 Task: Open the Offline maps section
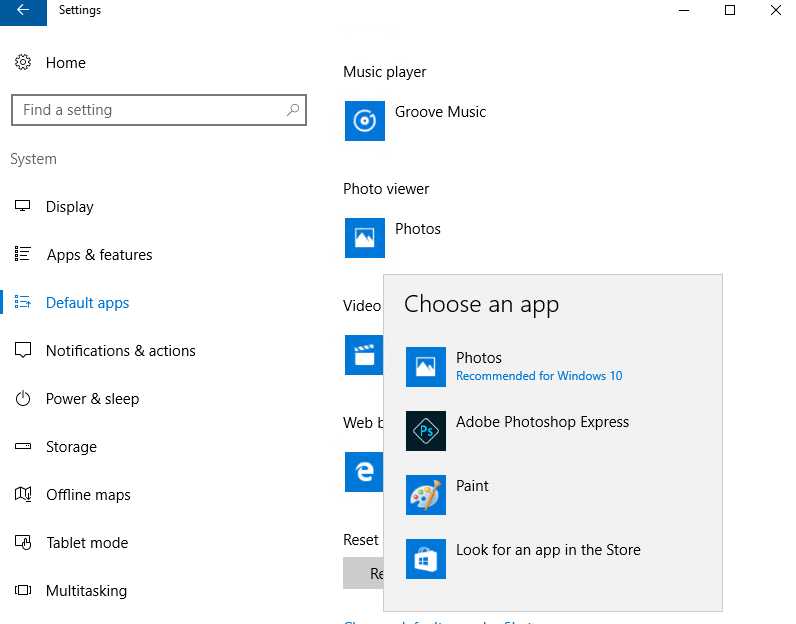pyautogui.click(x=88, y=495)
